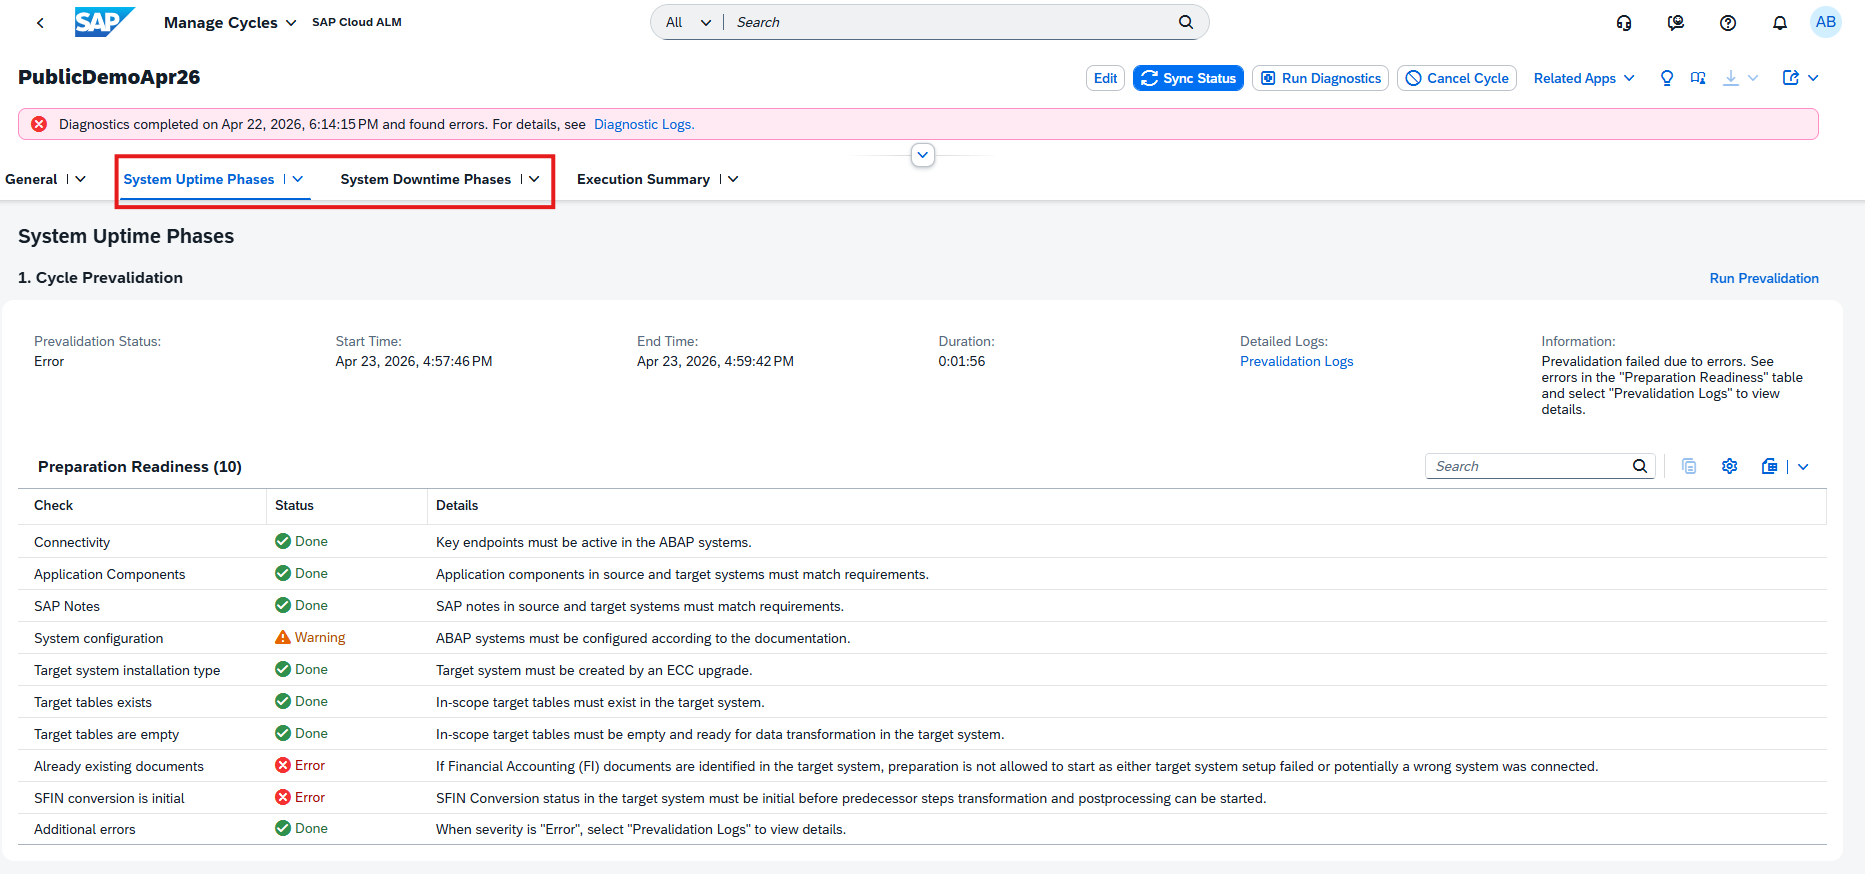1865x874 pixels.
Task: Click the Sync Status button
Action: pyautogui.click(x=1188, y=78)
